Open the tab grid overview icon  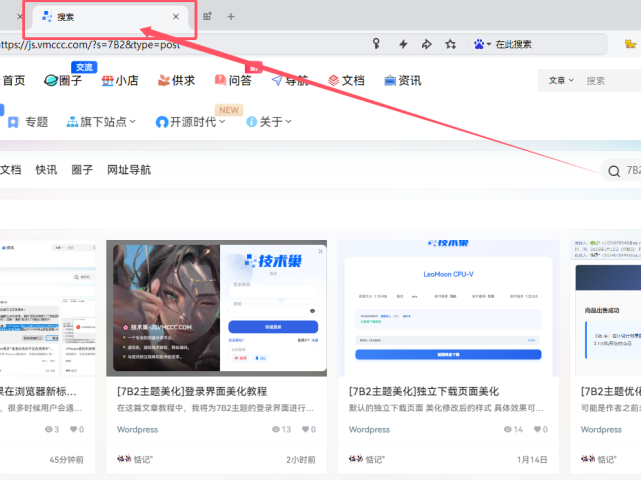pos(208,16)
